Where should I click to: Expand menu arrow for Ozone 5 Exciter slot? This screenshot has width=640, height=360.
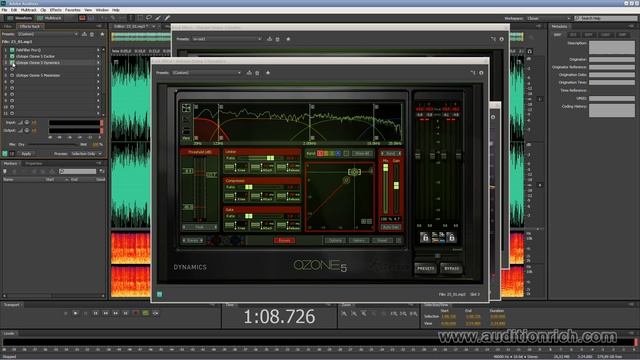pos(98,56)
